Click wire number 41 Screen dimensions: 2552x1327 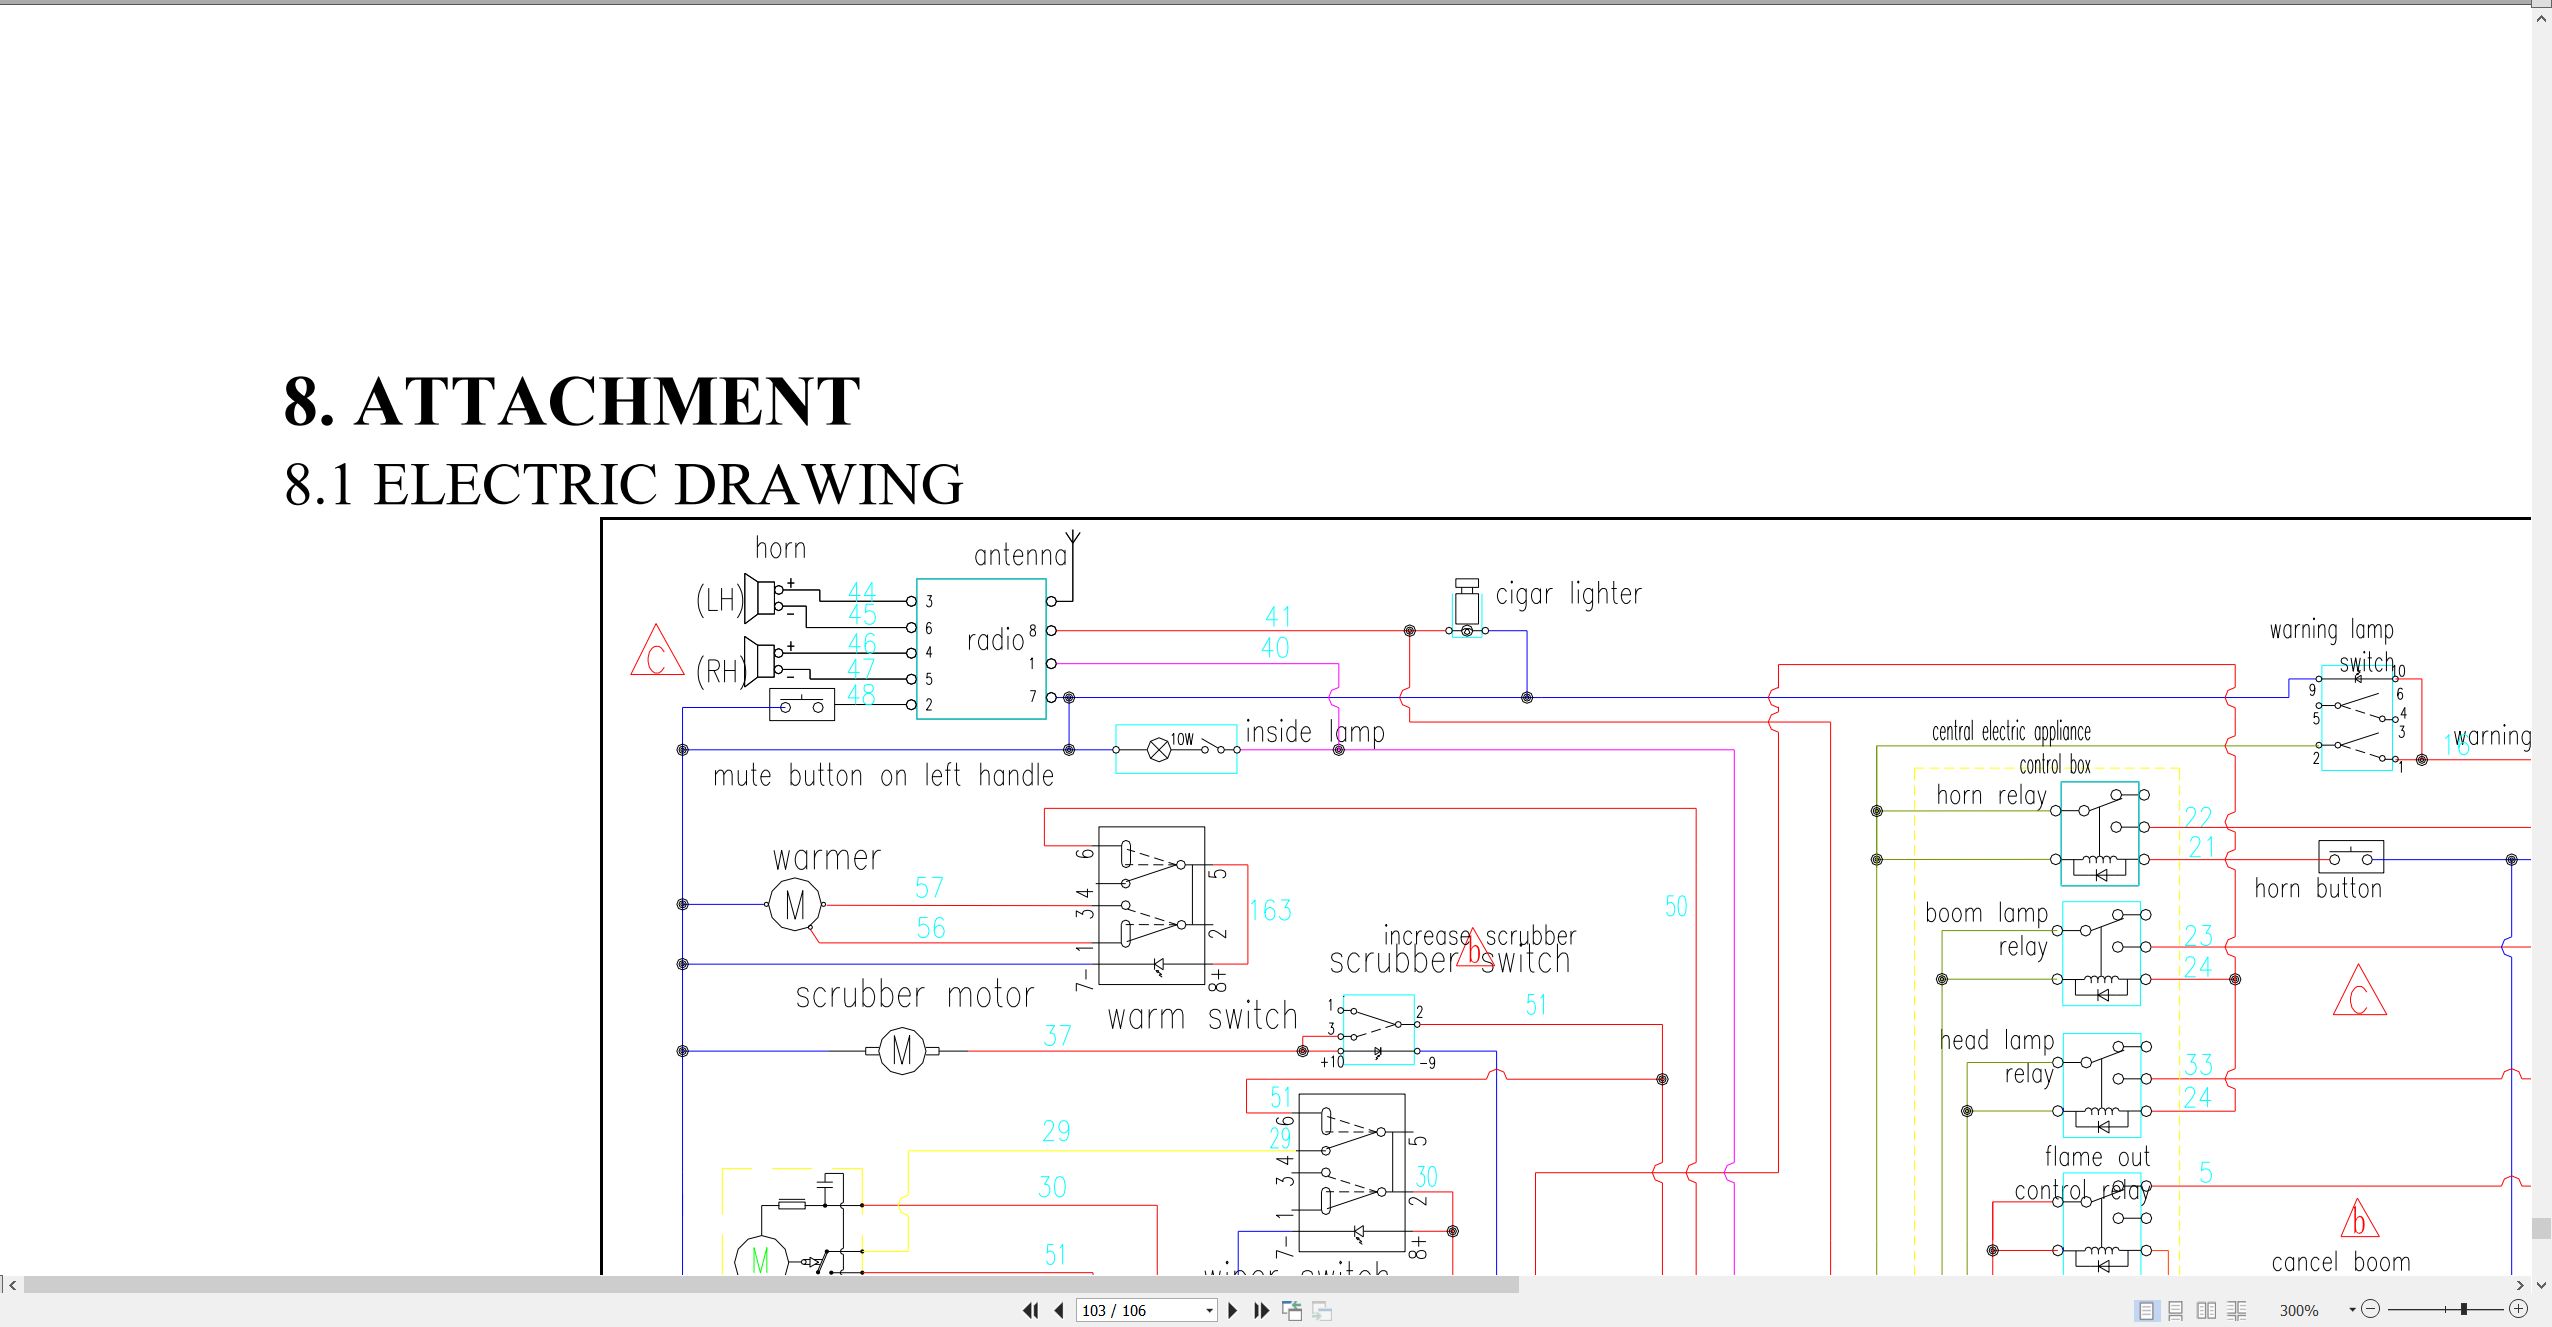click(1278, 616)
